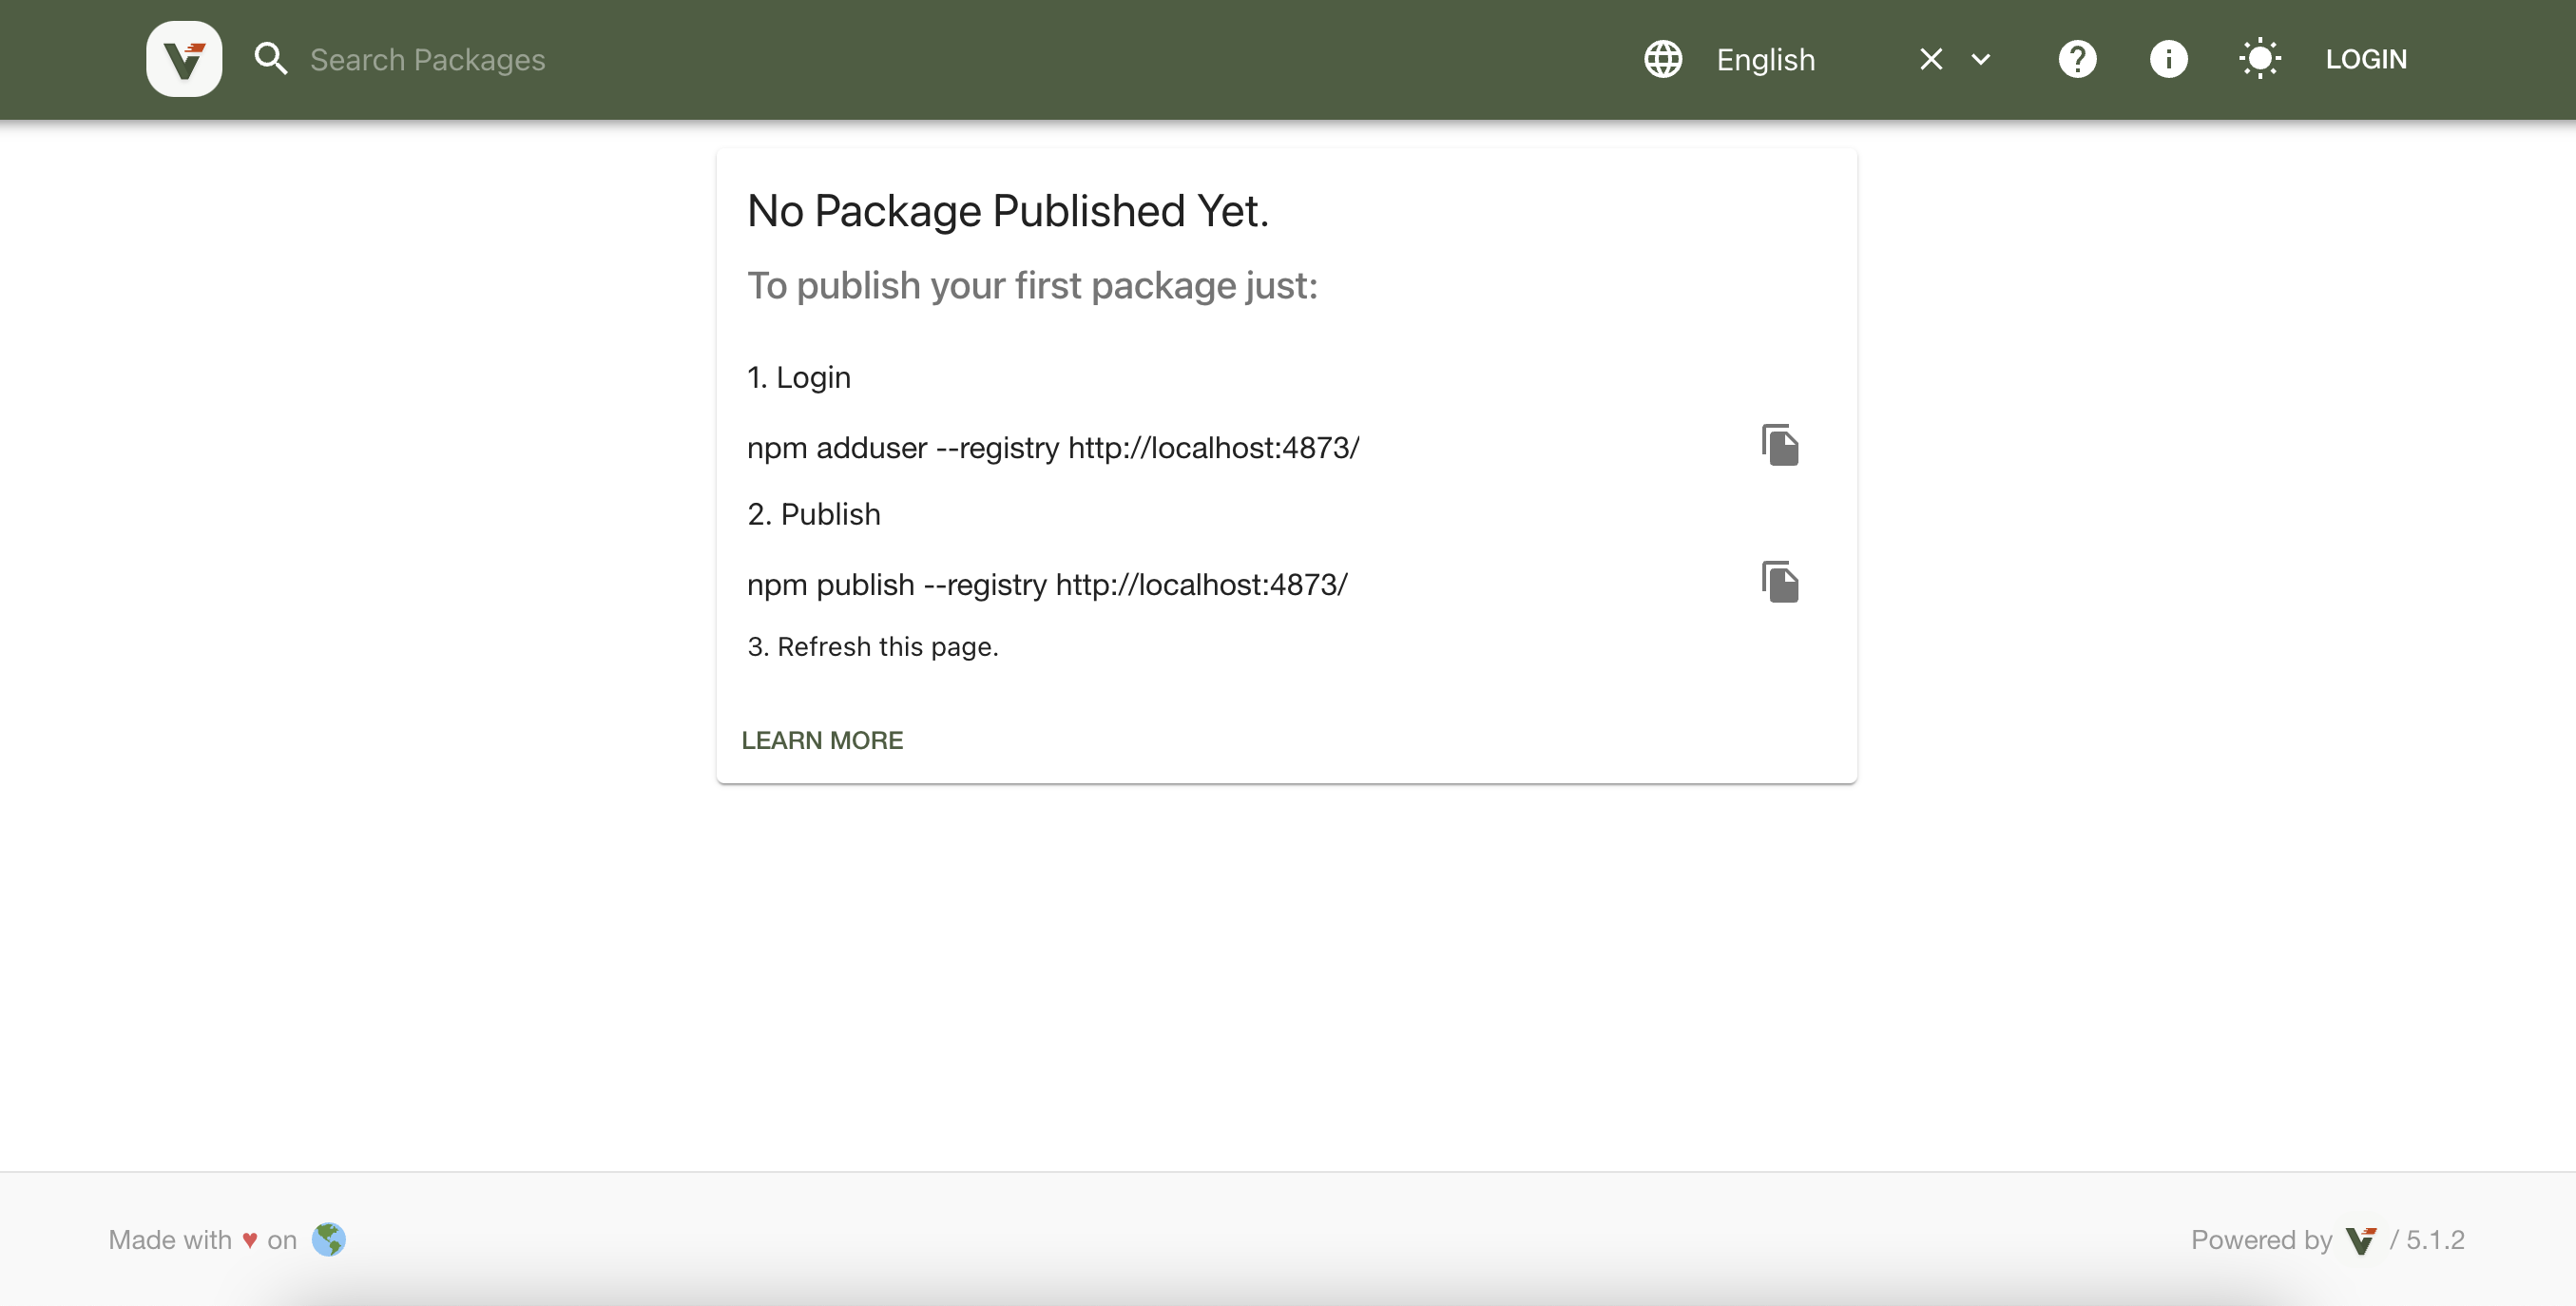Click the magnifier search icon
Viewport: 2576px width, 1306px height.
tap(270, 59)
